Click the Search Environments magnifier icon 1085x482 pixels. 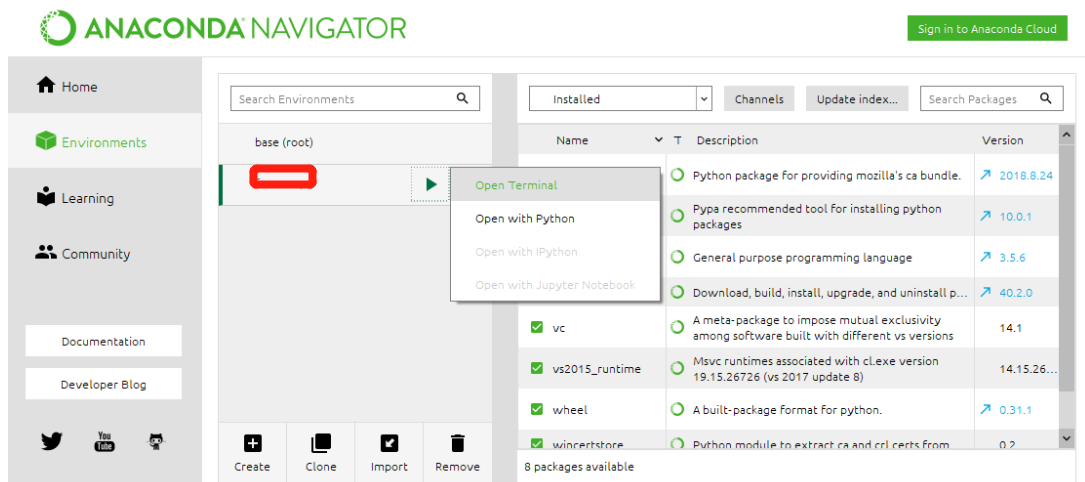pyautogui.click(x=463, y=98)
